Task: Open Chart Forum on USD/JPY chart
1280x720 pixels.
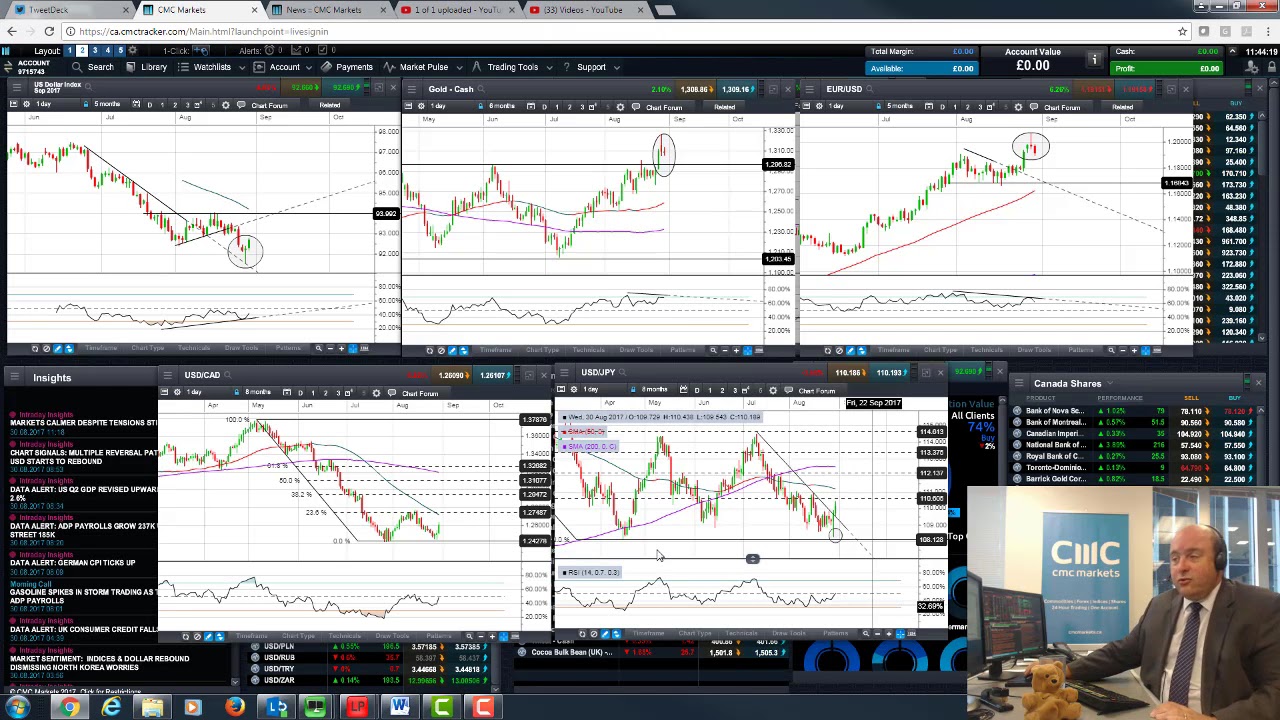Action: (x=817, y=391)
